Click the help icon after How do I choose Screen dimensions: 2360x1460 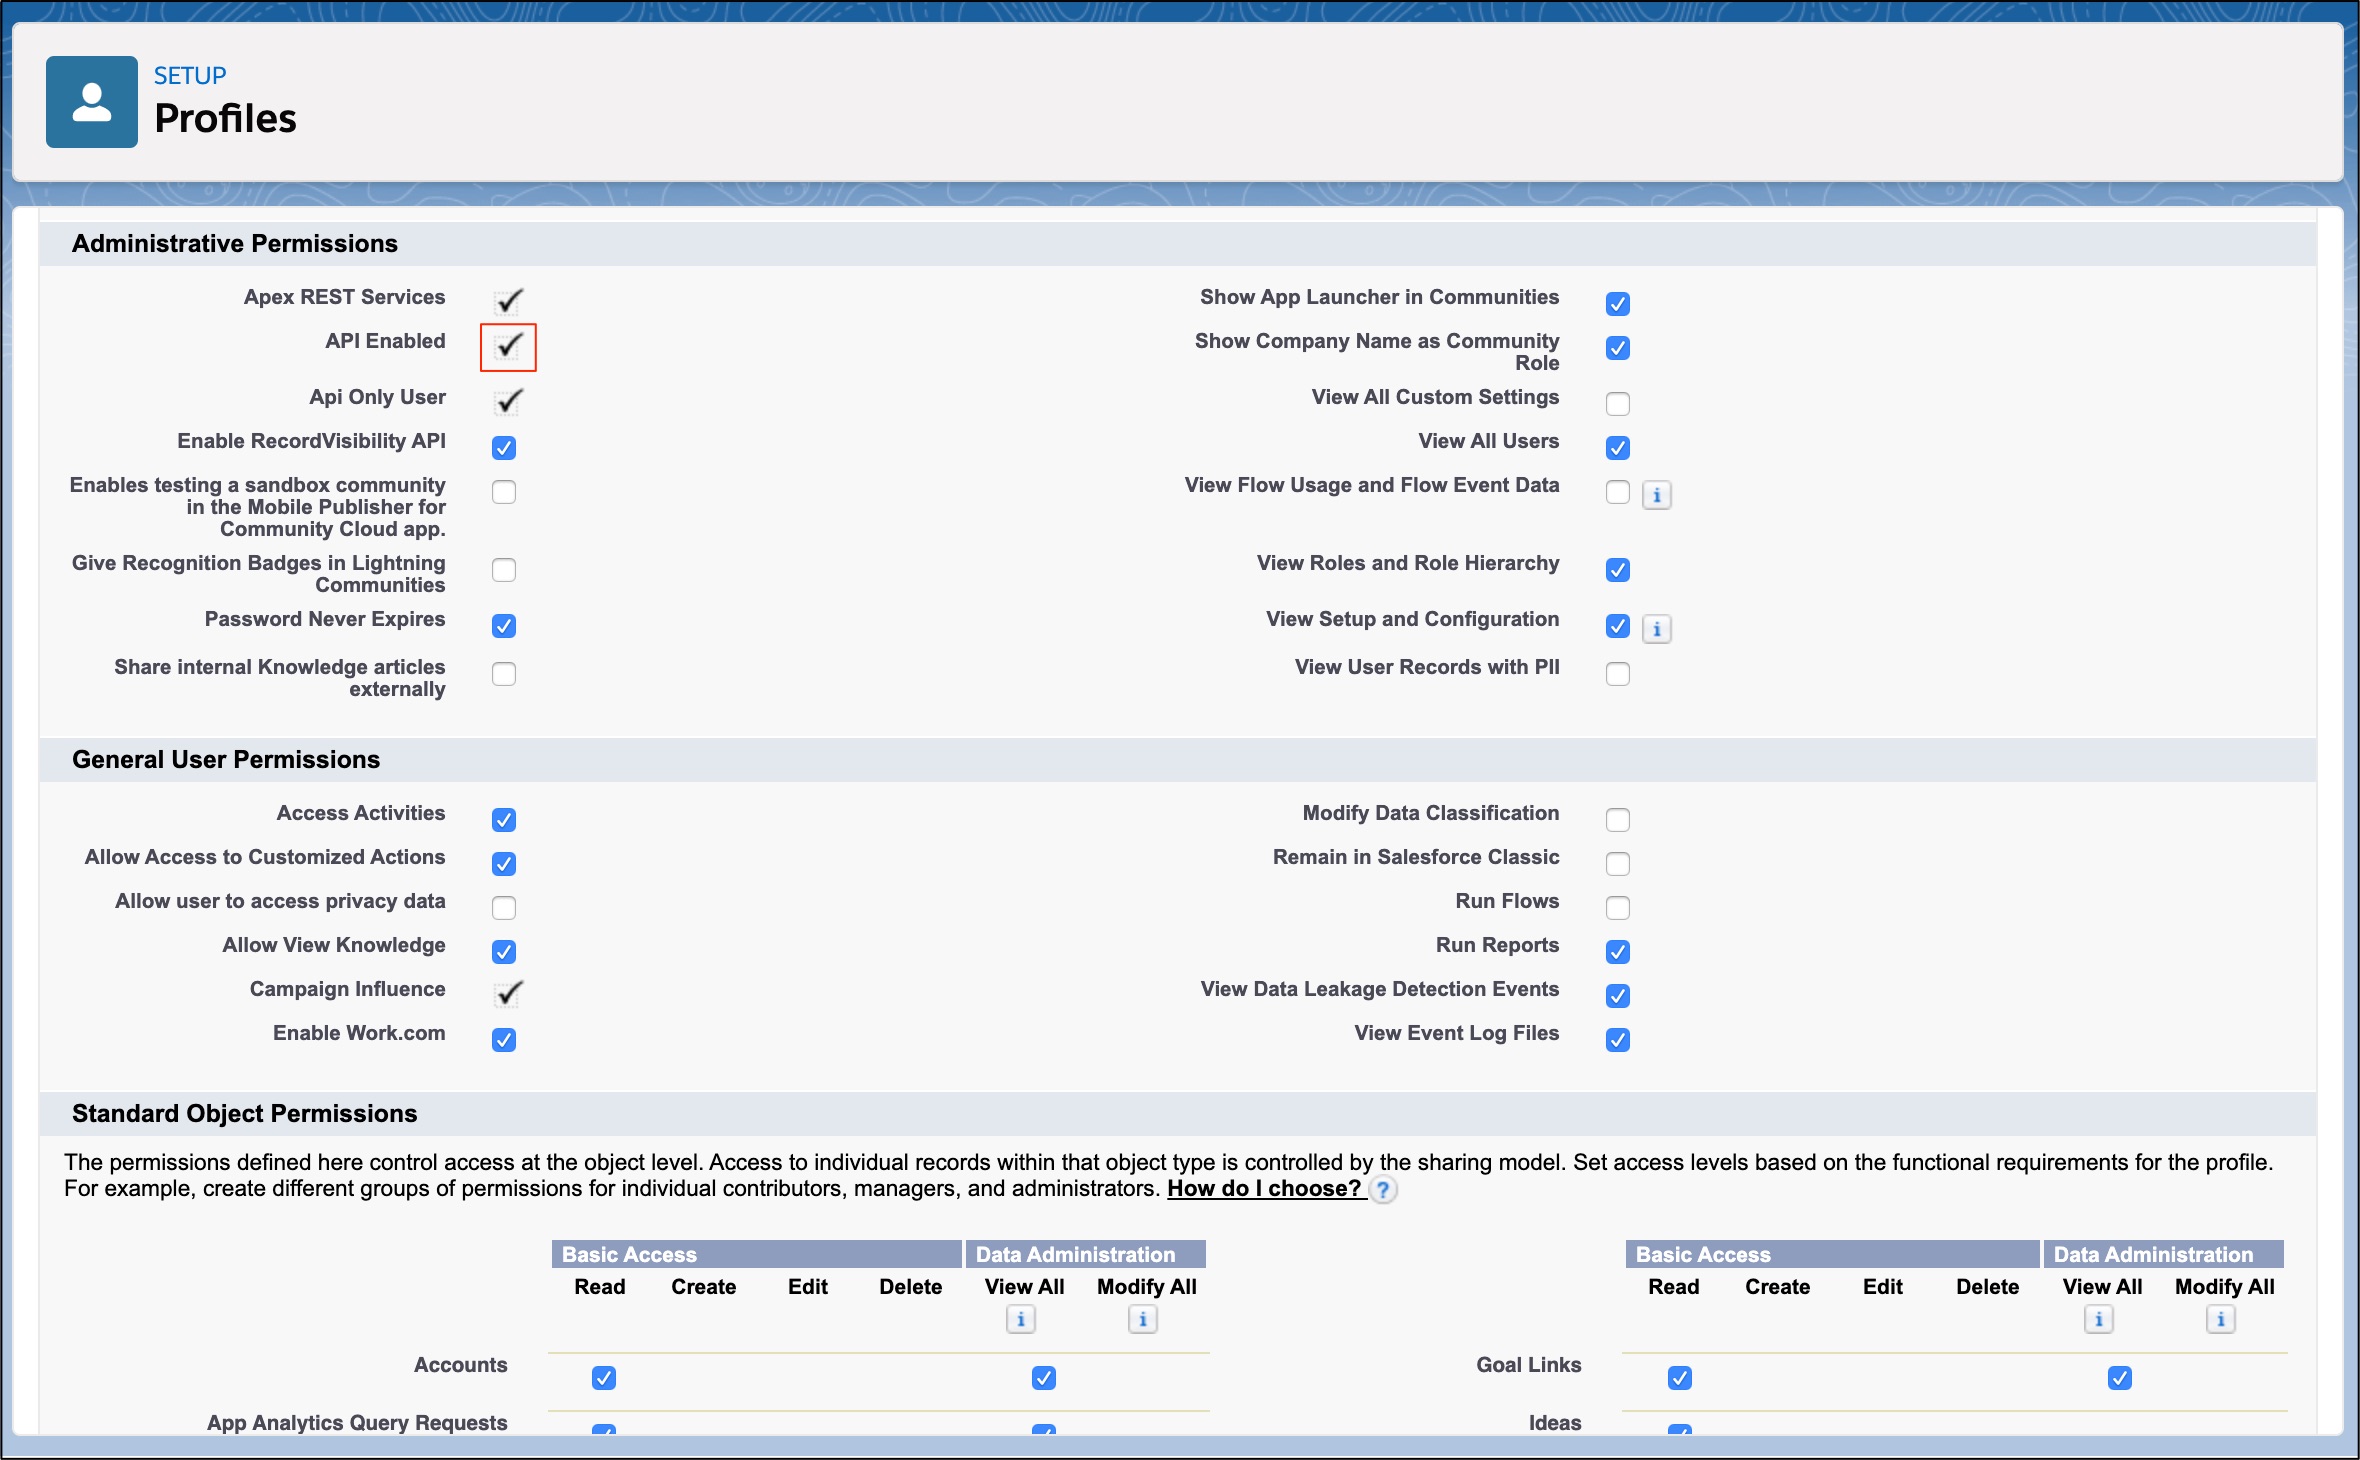click(x=1384, y=1189)
